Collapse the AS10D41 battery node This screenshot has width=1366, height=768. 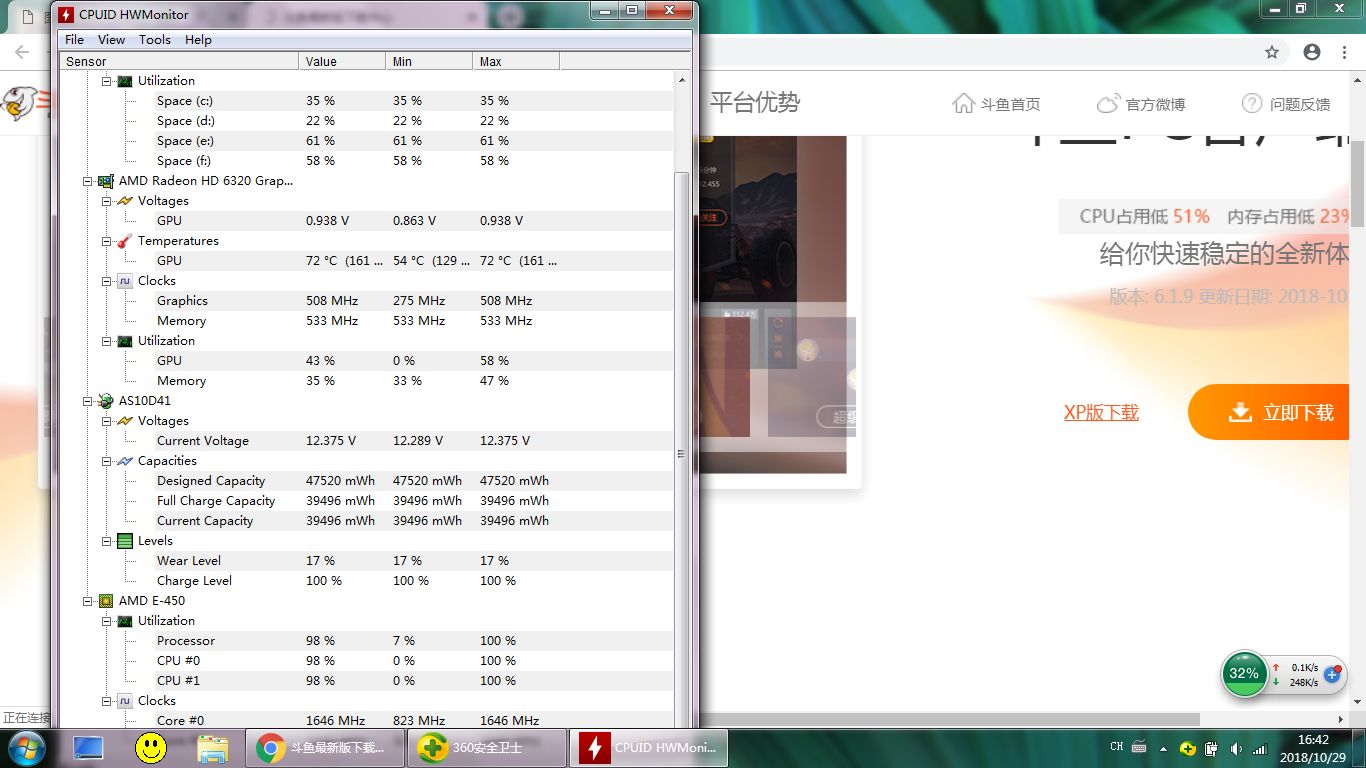coord(88,401)
